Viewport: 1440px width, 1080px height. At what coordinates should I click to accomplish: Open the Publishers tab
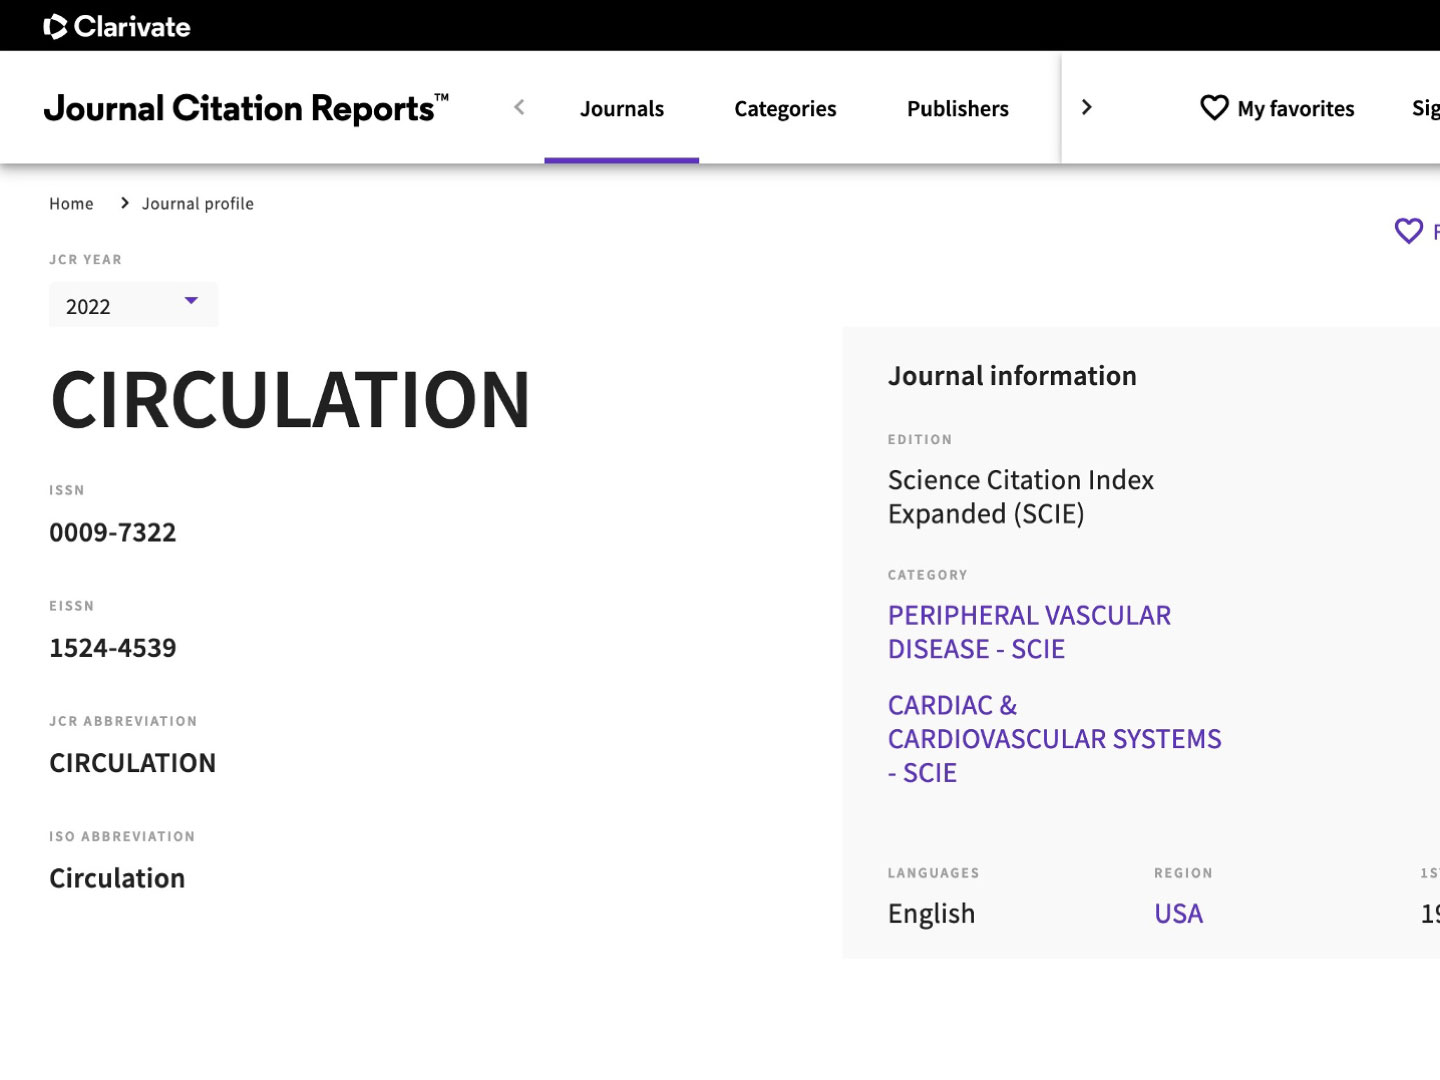click(x=958, y=108)
